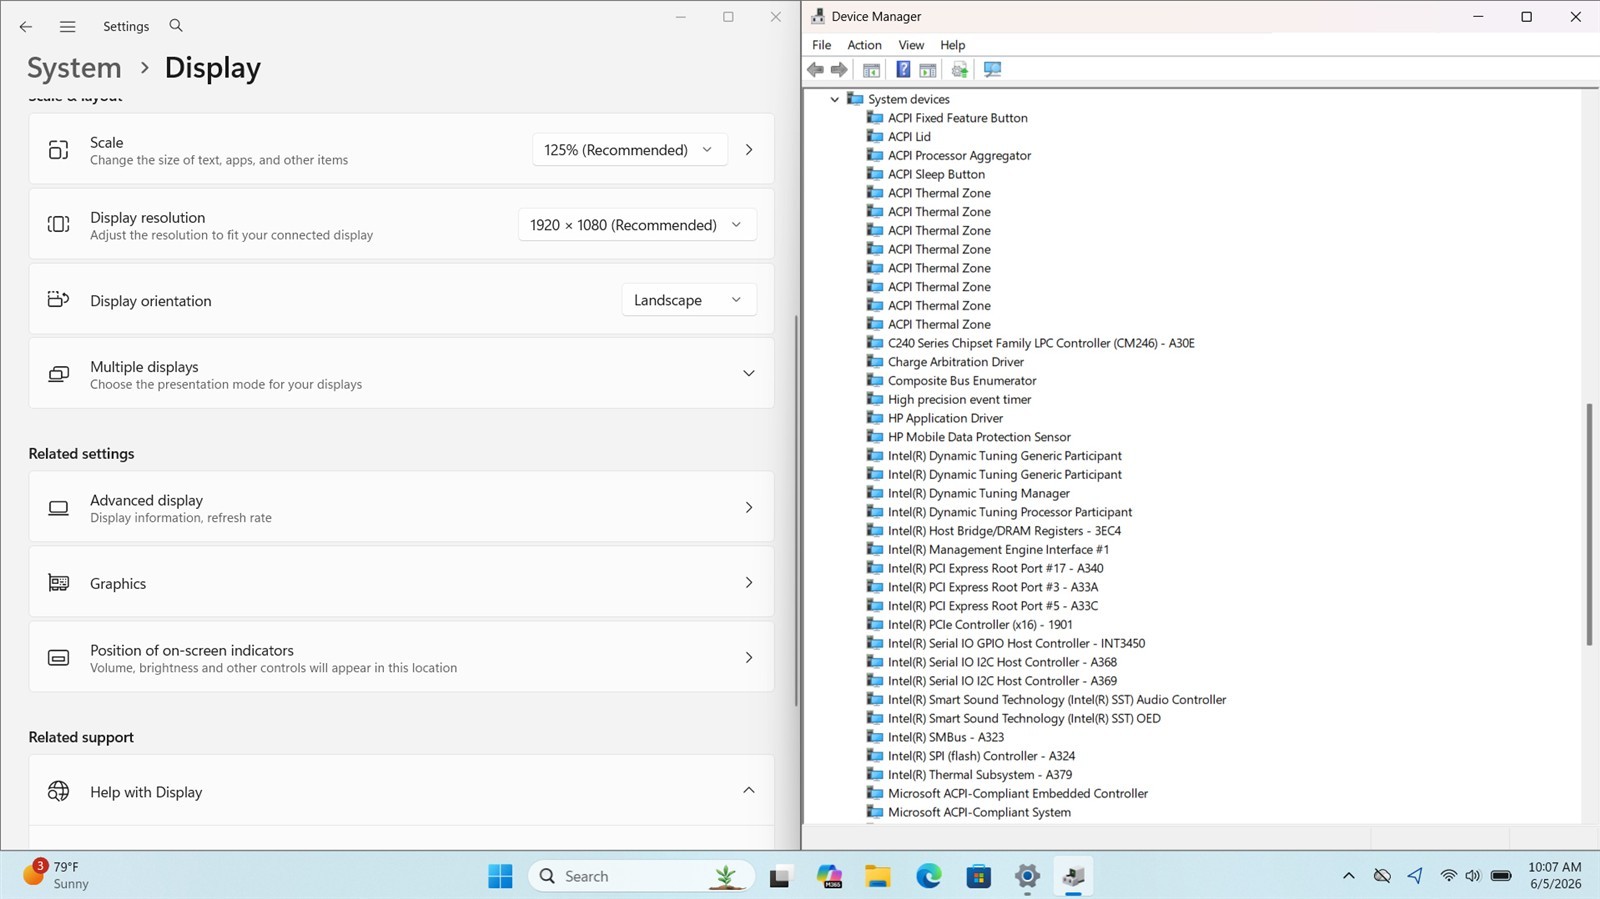This screenshot has height=899, width=1600.
Task: Open the Settings hamburger navigation menu
Action: (67, 27)
